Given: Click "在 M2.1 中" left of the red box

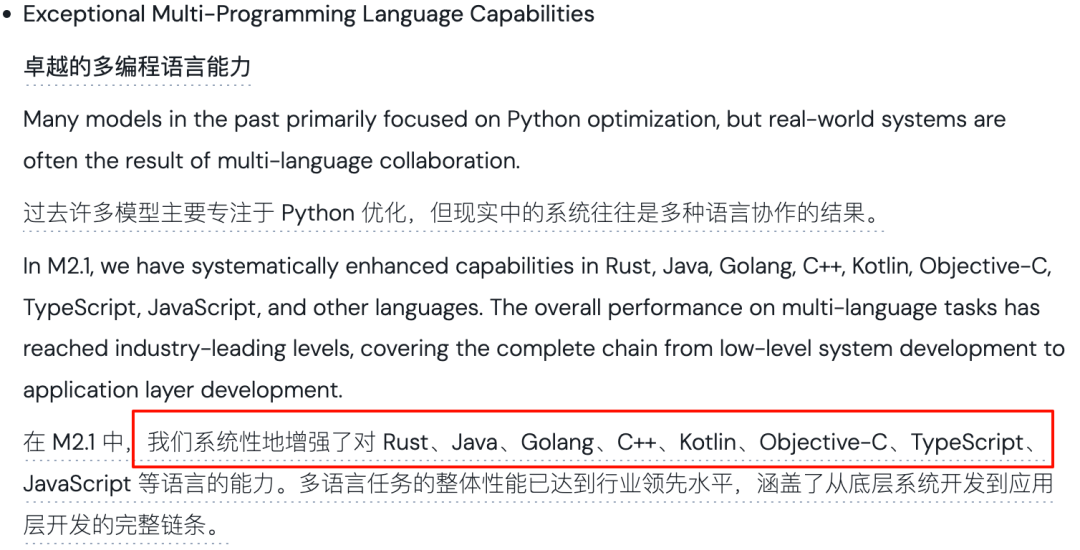Looking at the screenshot, I should [76, 442].
